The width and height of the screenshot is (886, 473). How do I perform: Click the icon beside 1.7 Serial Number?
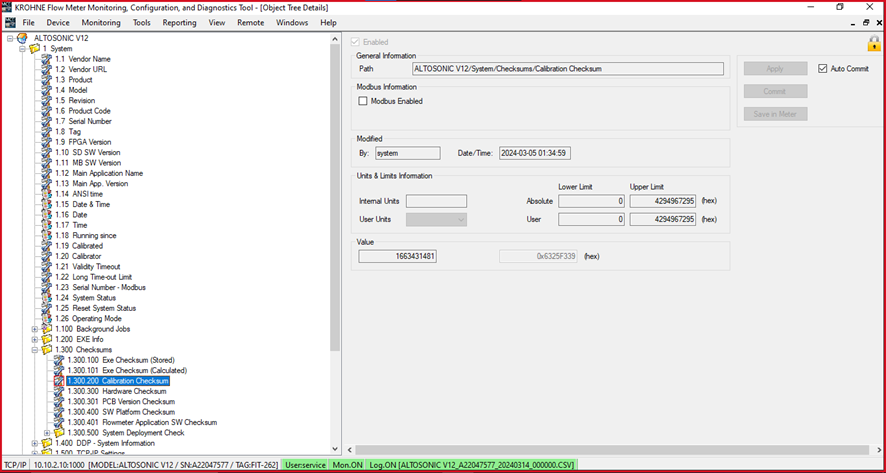46,121
